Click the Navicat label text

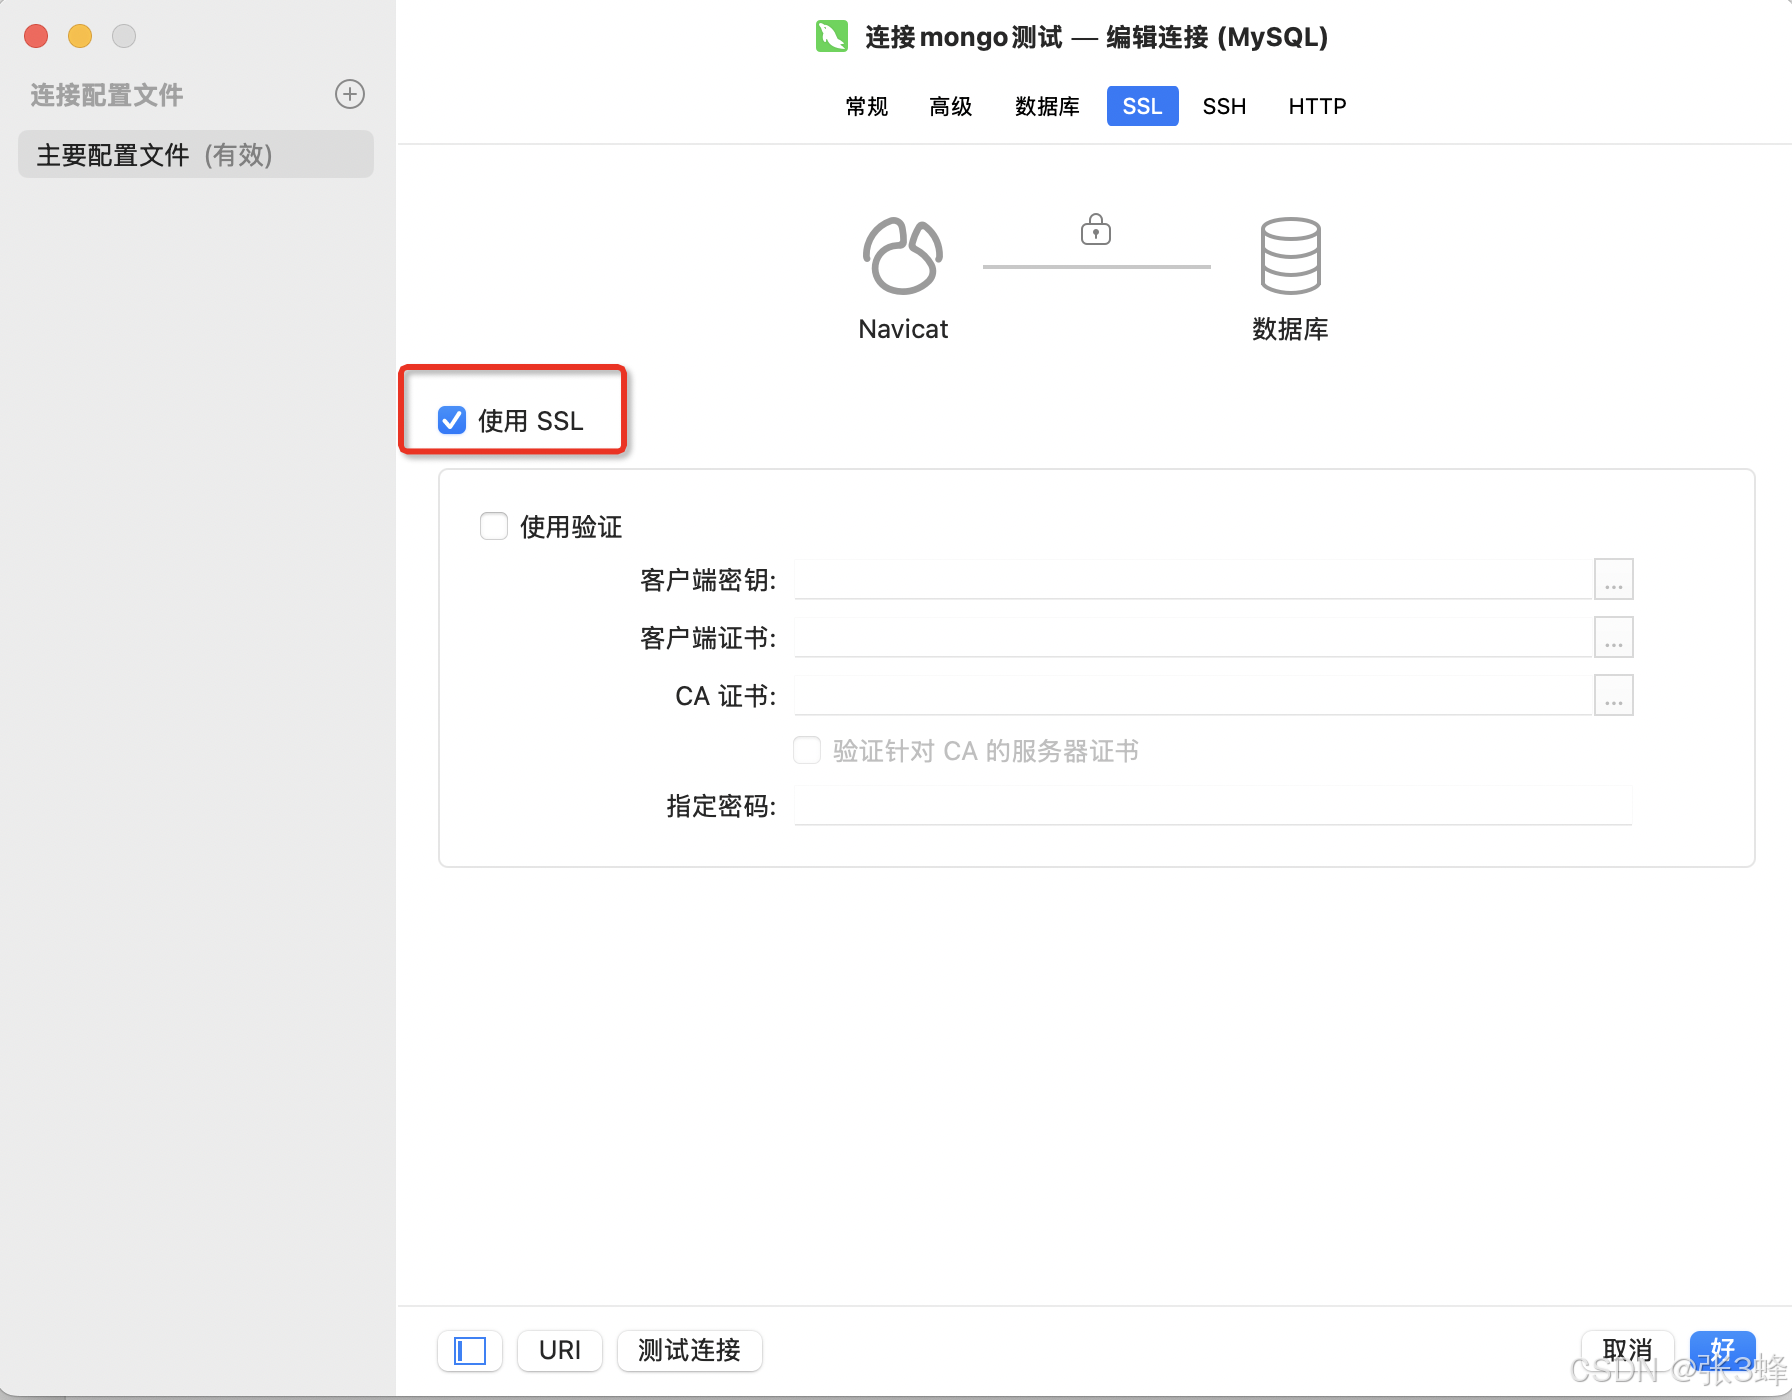click(903, 329)
